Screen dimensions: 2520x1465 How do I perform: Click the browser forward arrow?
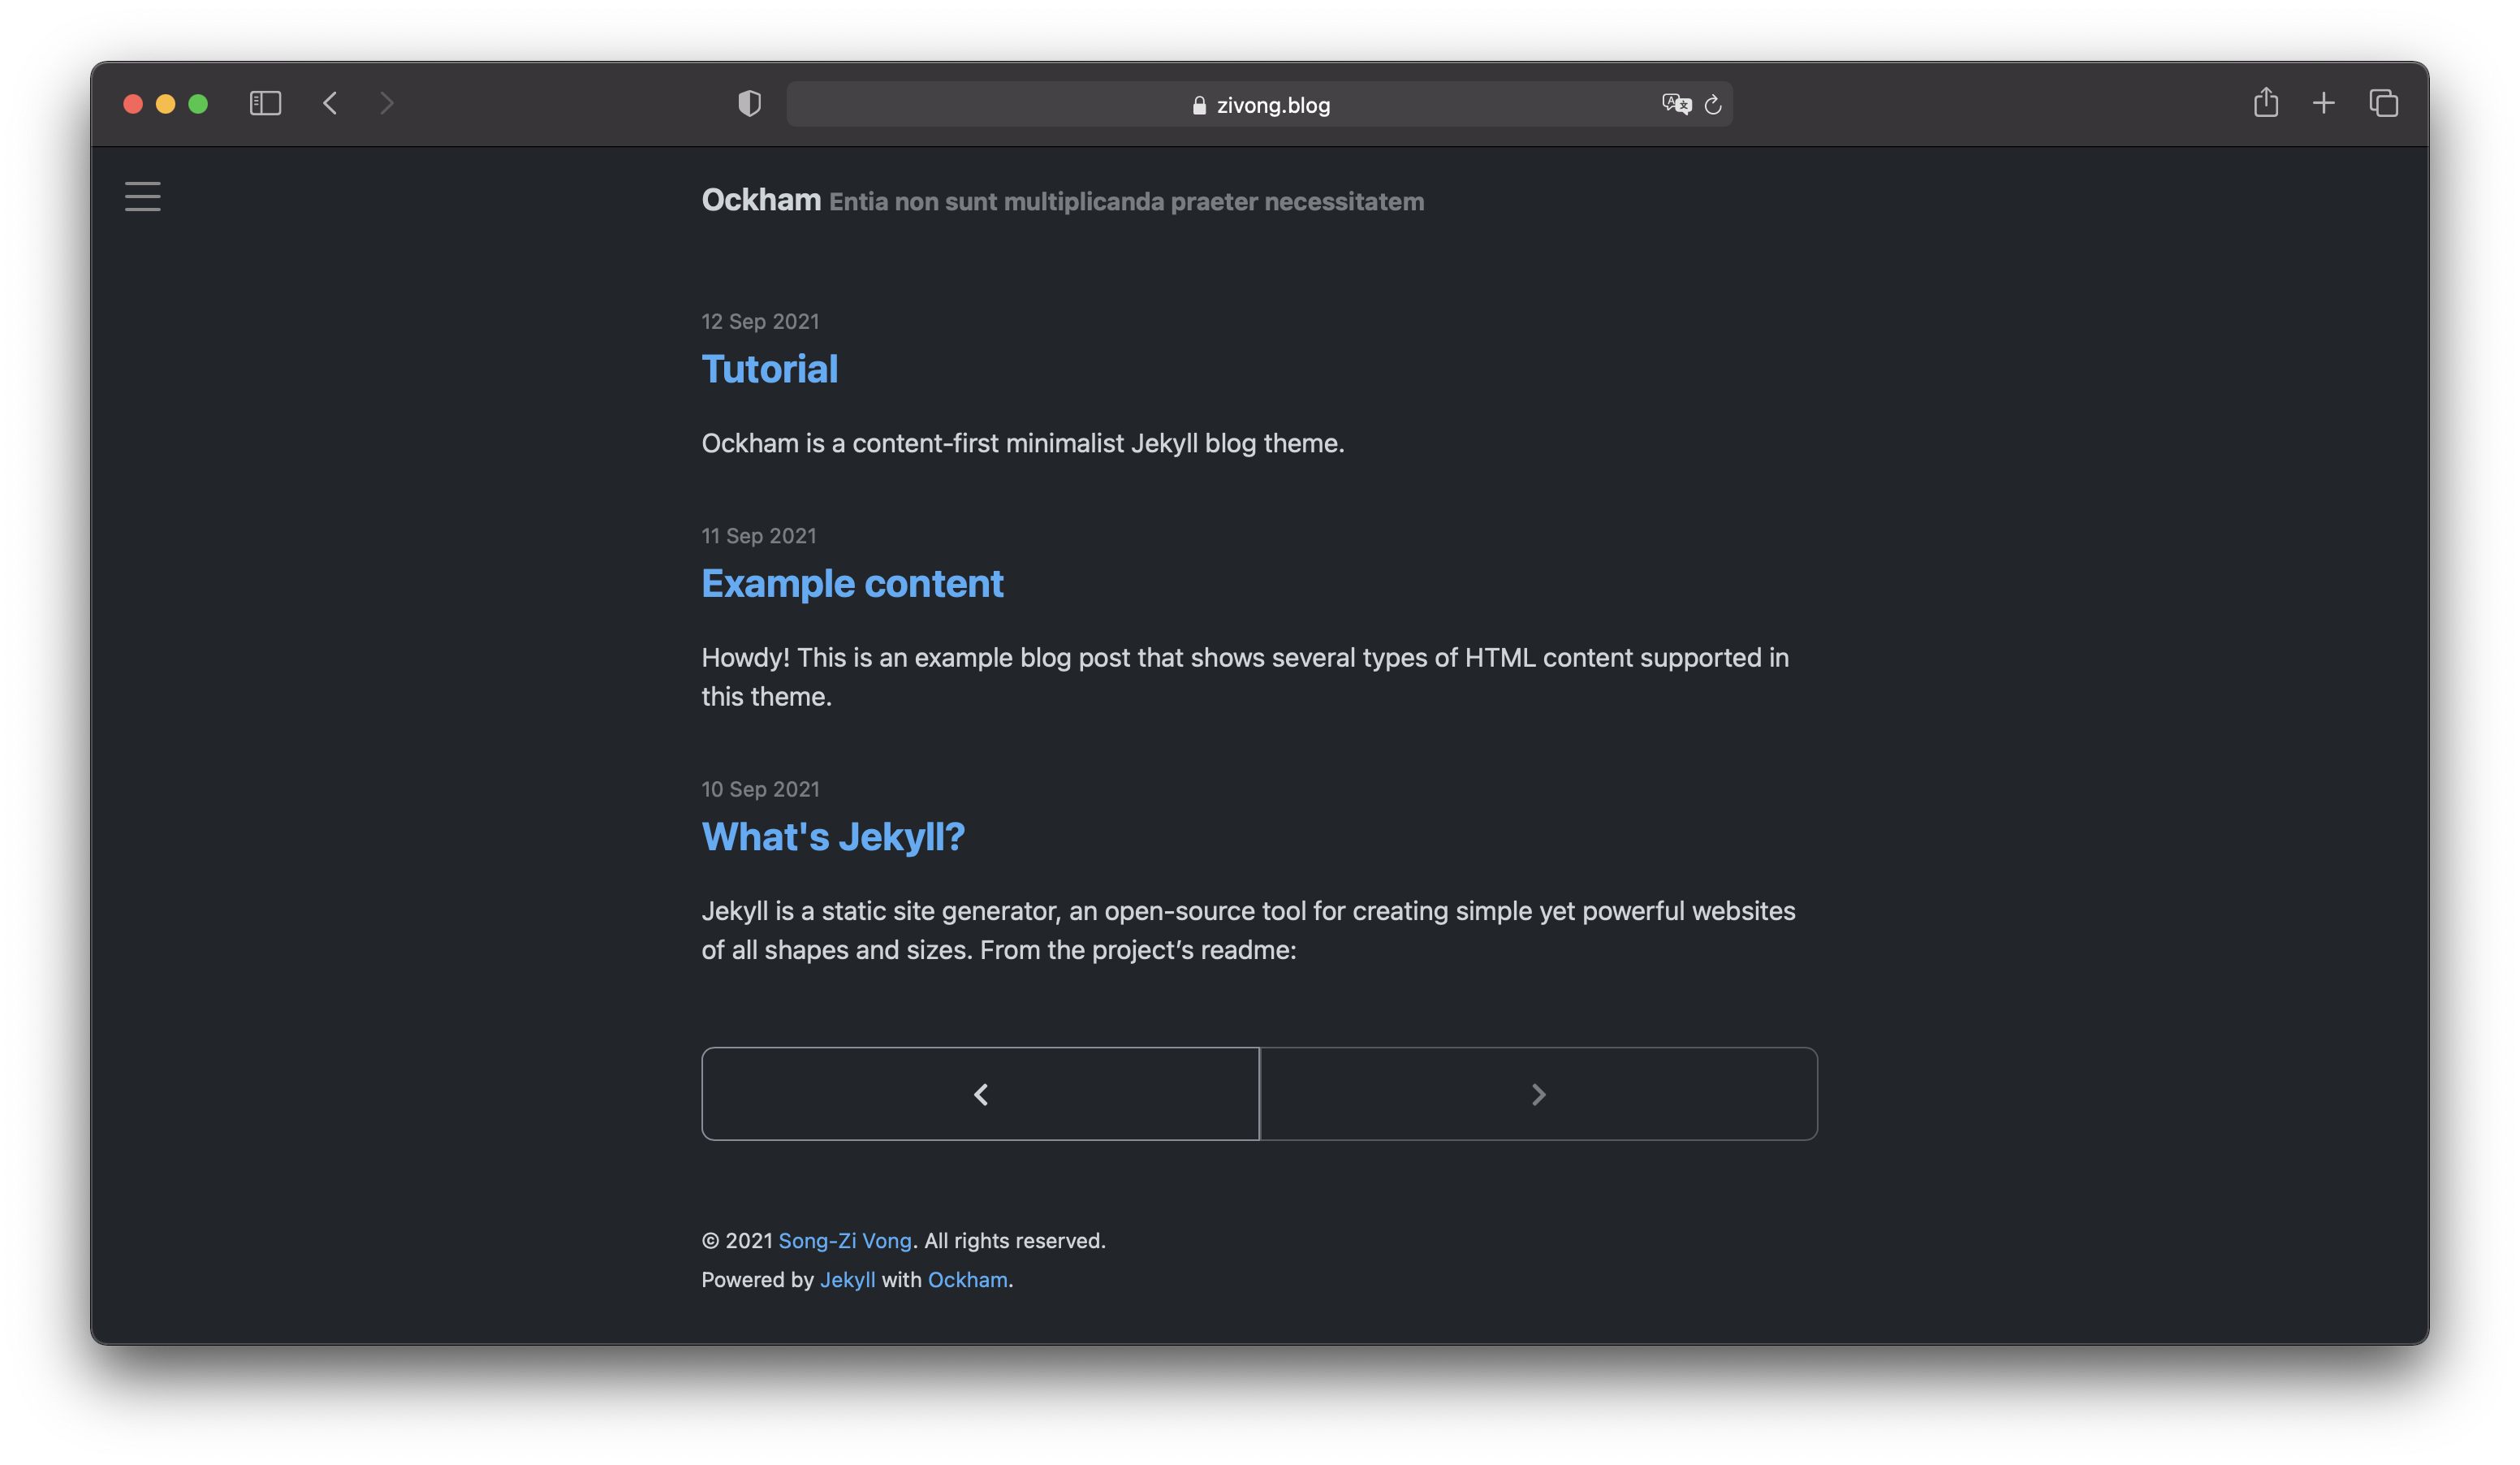(387, 103)
